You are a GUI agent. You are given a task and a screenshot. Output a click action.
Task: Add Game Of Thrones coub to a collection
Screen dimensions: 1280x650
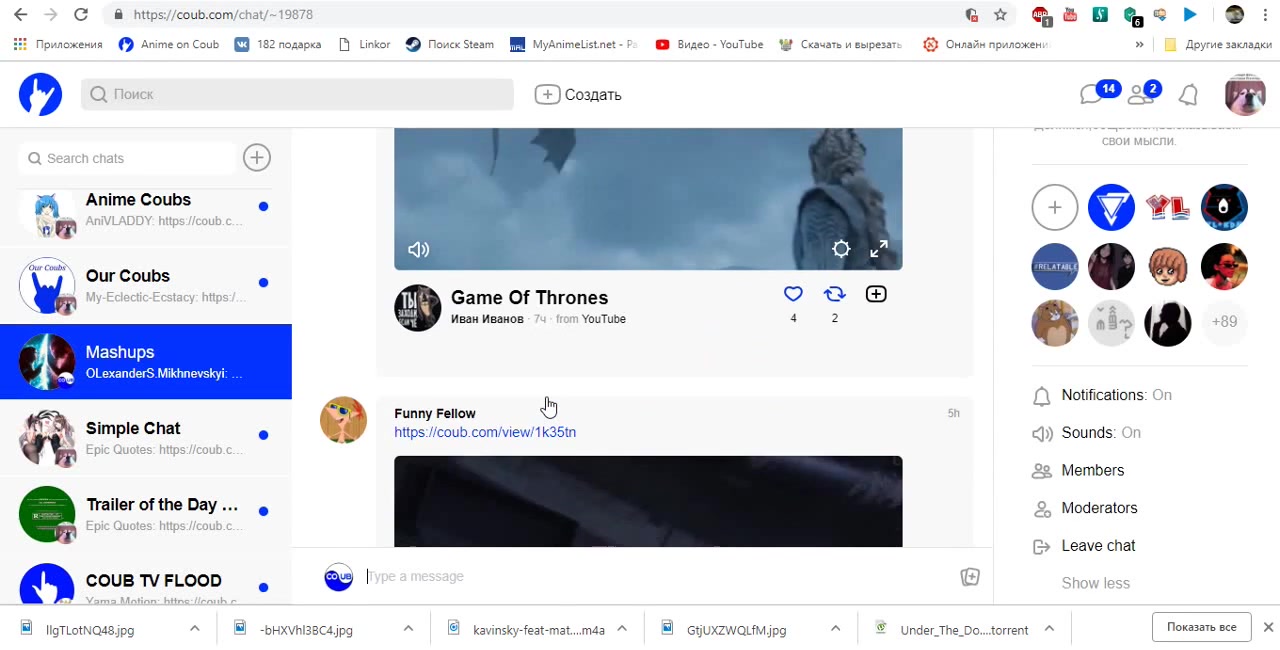876,294
